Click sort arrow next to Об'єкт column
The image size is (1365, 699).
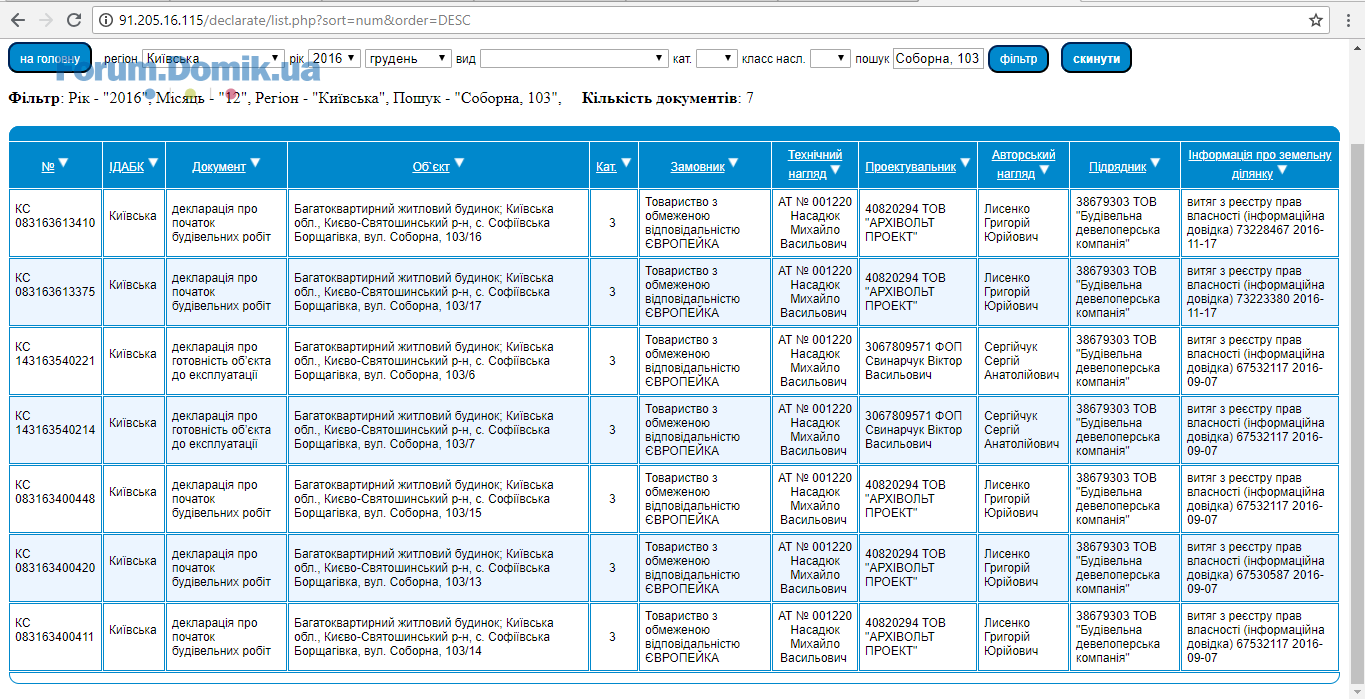click(459, 163)
